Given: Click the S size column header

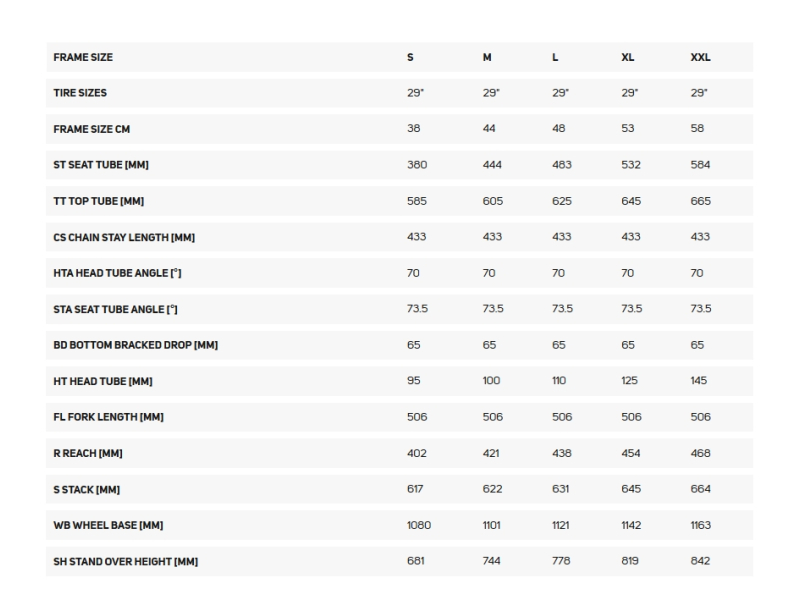Looking at the screenshot, I should [x=410, y=57].
